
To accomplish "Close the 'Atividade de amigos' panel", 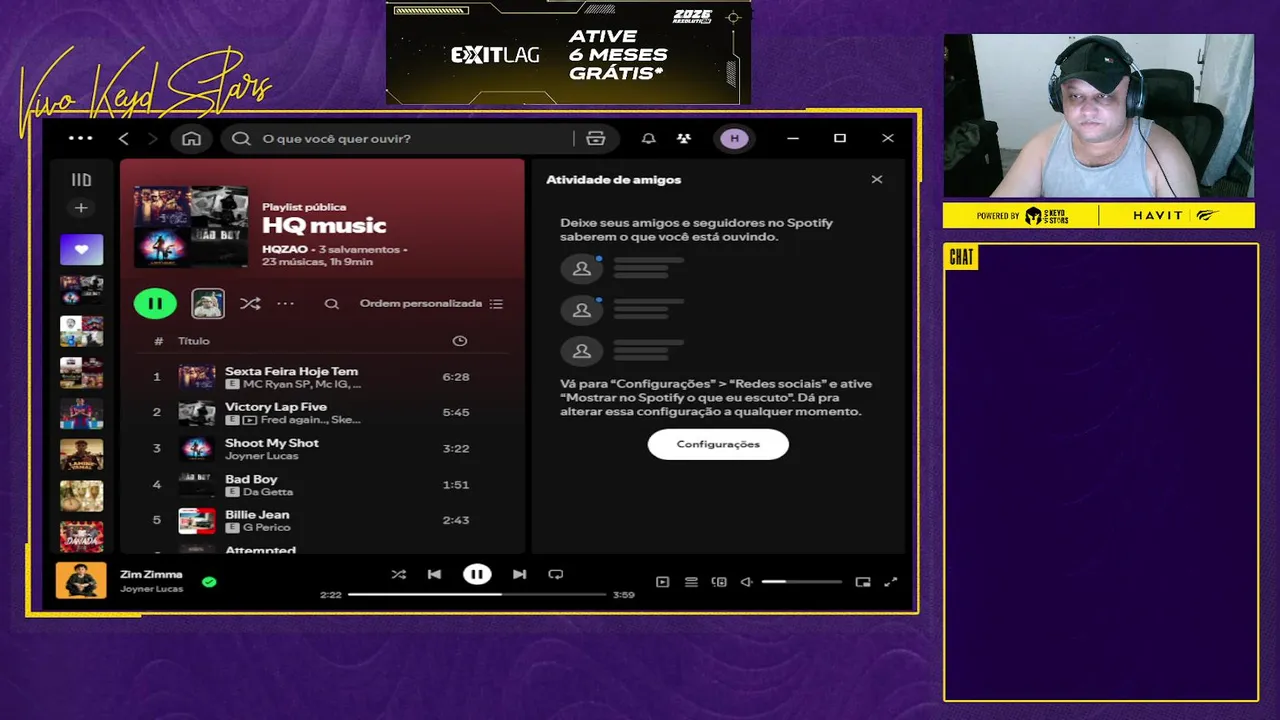I will coord(877,180).
